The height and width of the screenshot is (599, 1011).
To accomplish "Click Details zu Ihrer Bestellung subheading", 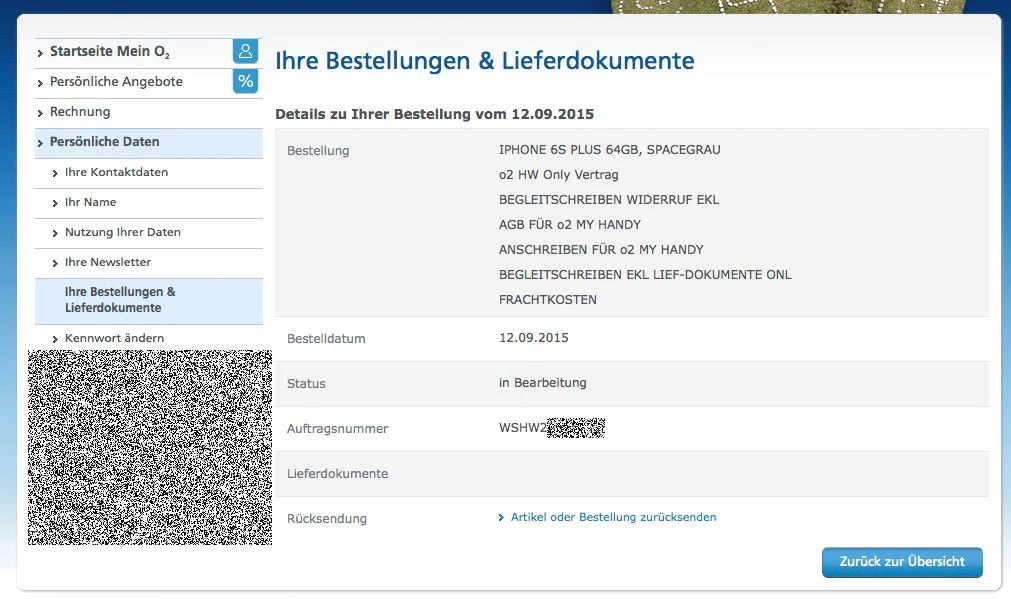I will point(435,114).
